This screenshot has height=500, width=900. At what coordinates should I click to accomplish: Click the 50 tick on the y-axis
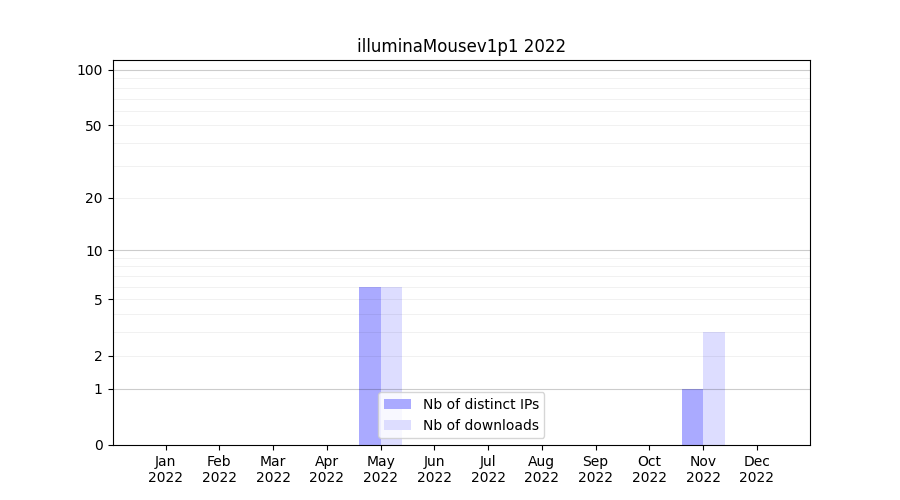[94, 126]
